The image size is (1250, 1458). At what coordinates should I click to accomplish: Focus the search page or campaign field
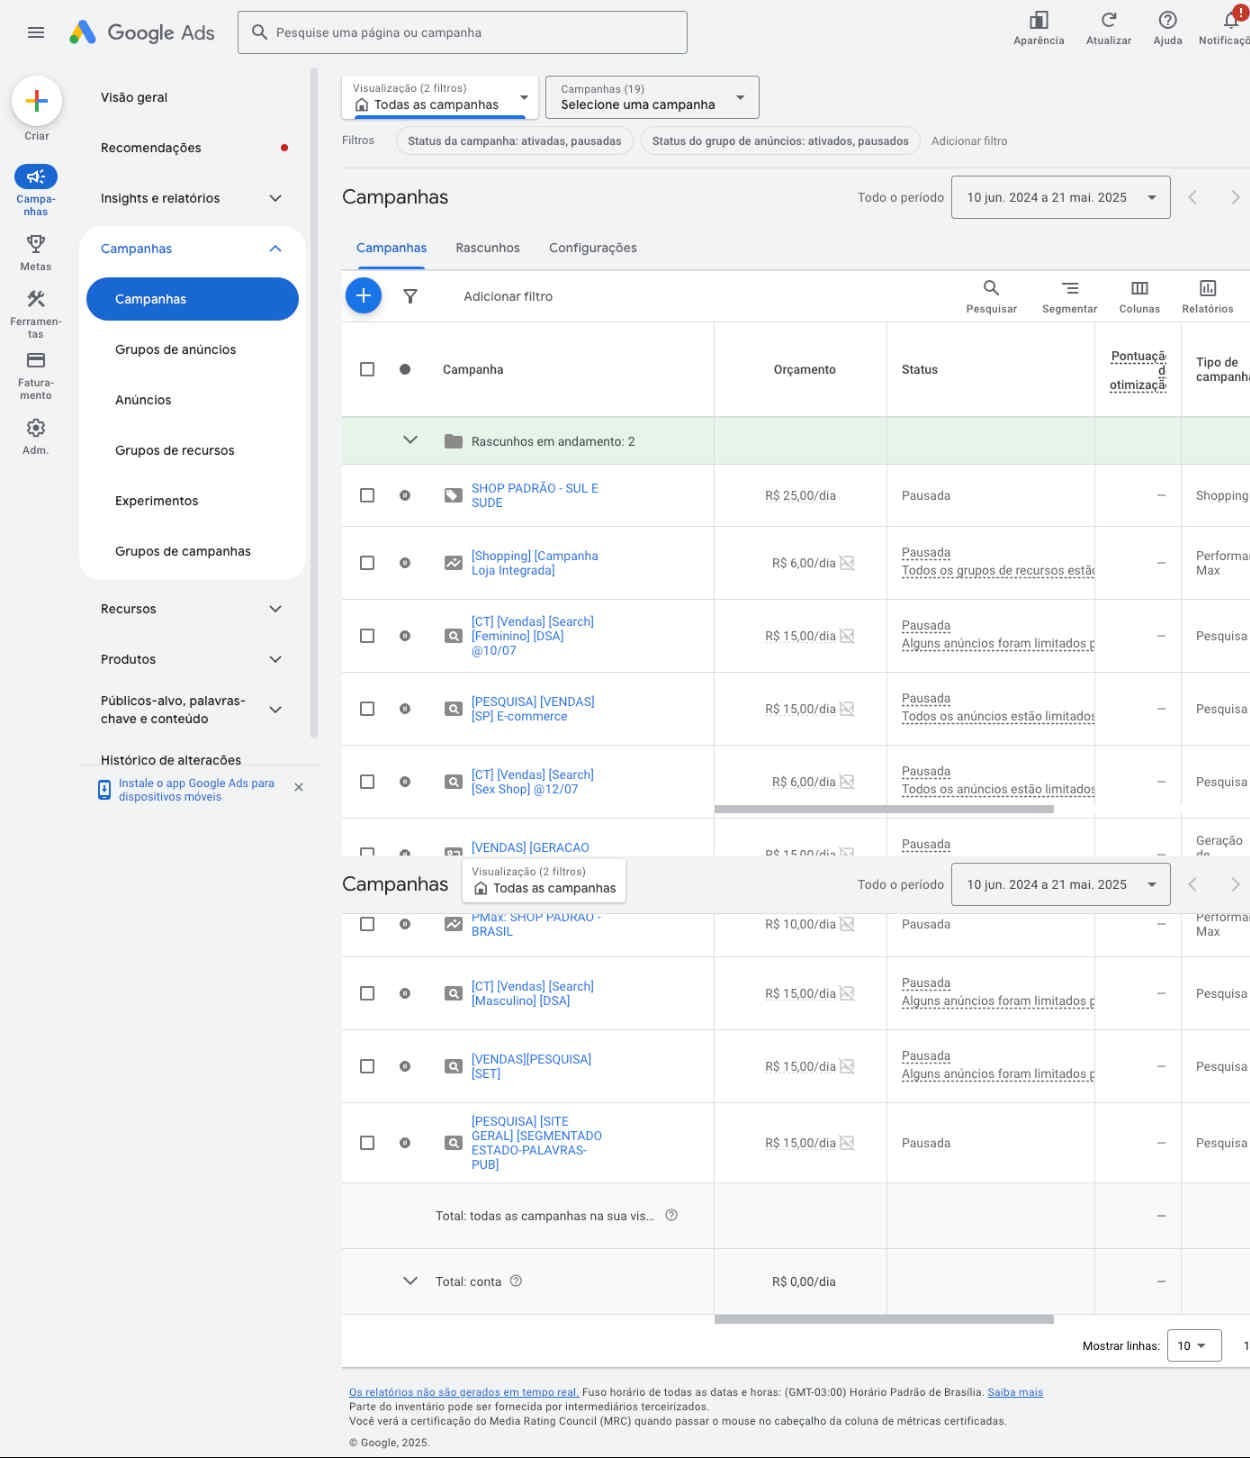pos(463,32)
